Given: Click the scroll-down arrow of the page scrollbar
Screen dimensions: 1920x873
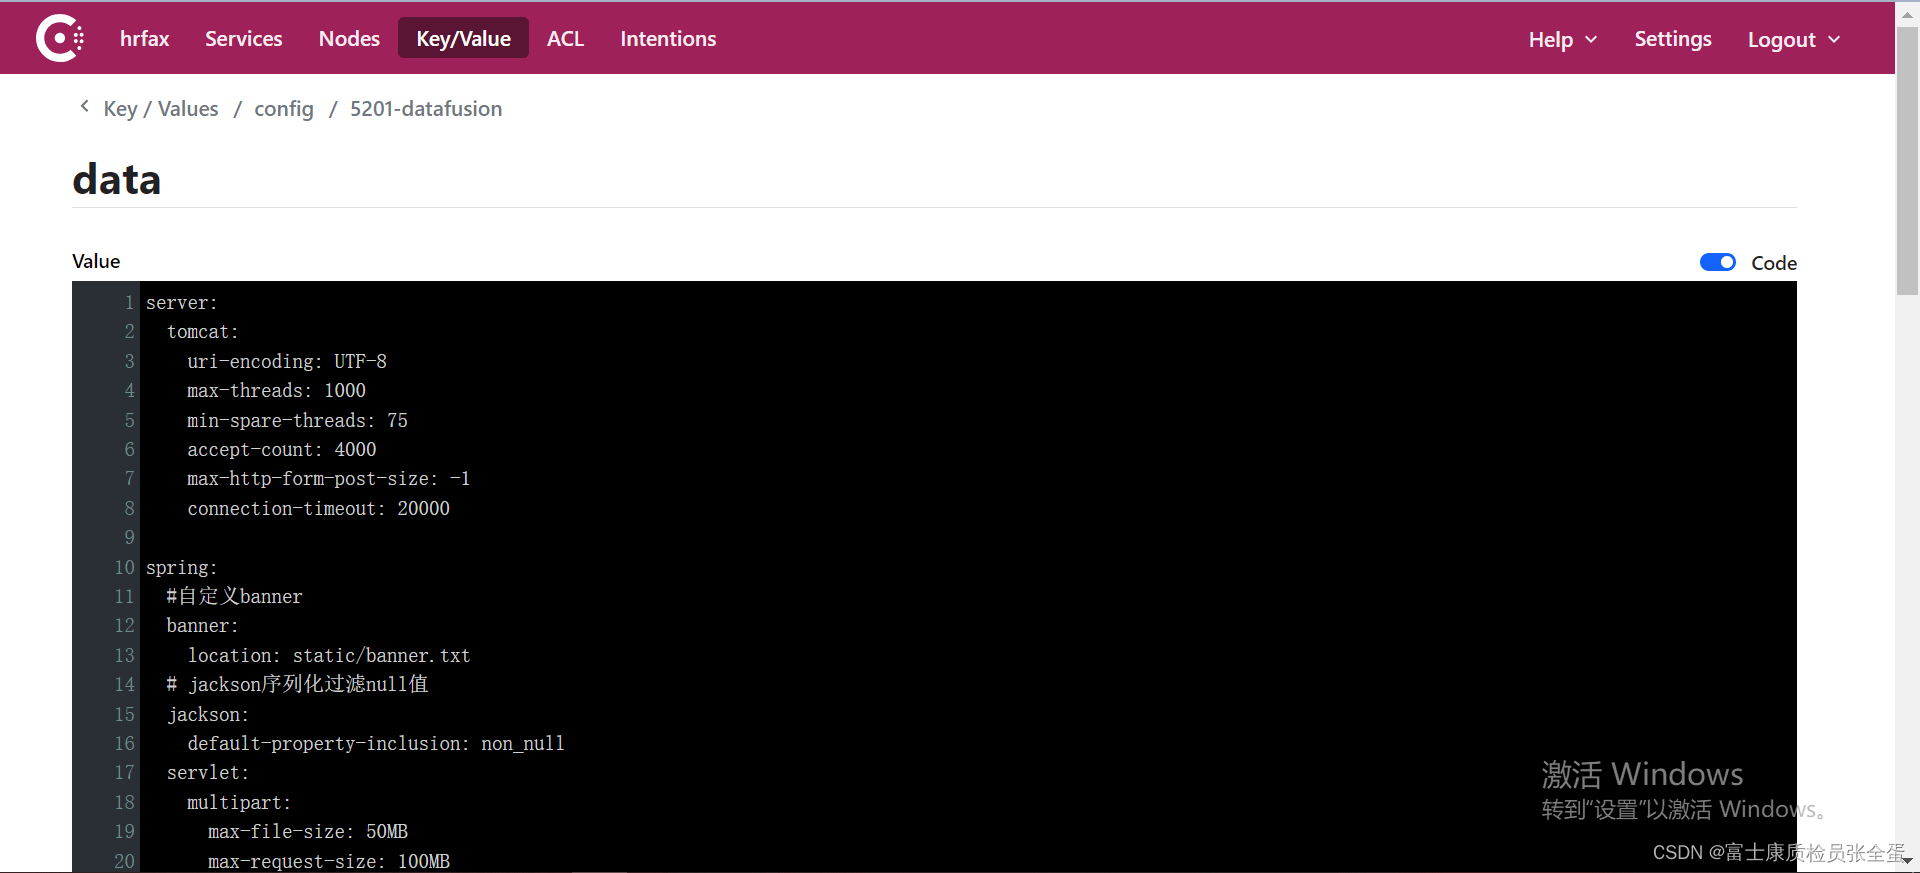Looking at the screenshot, I should click(x=1908, y=860).
